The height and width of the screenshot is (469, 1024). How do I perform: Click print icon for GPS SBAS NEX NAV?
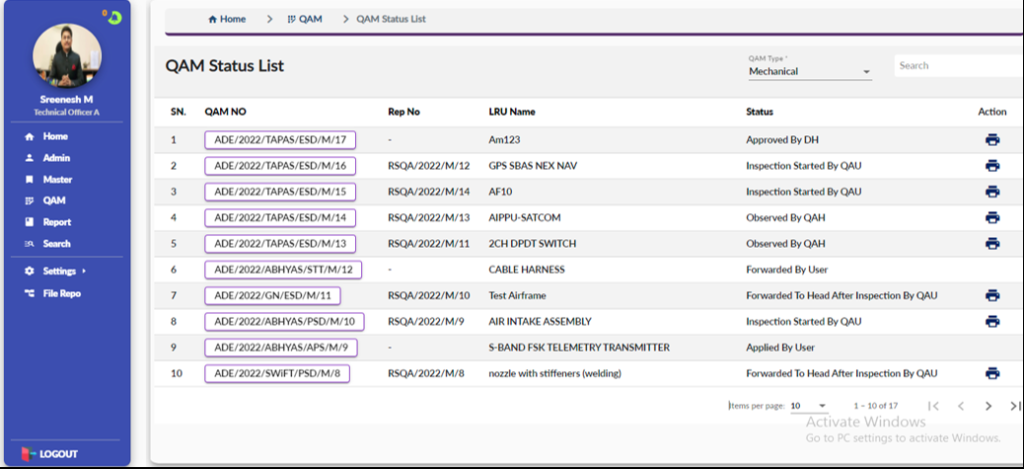click(992, 166)
